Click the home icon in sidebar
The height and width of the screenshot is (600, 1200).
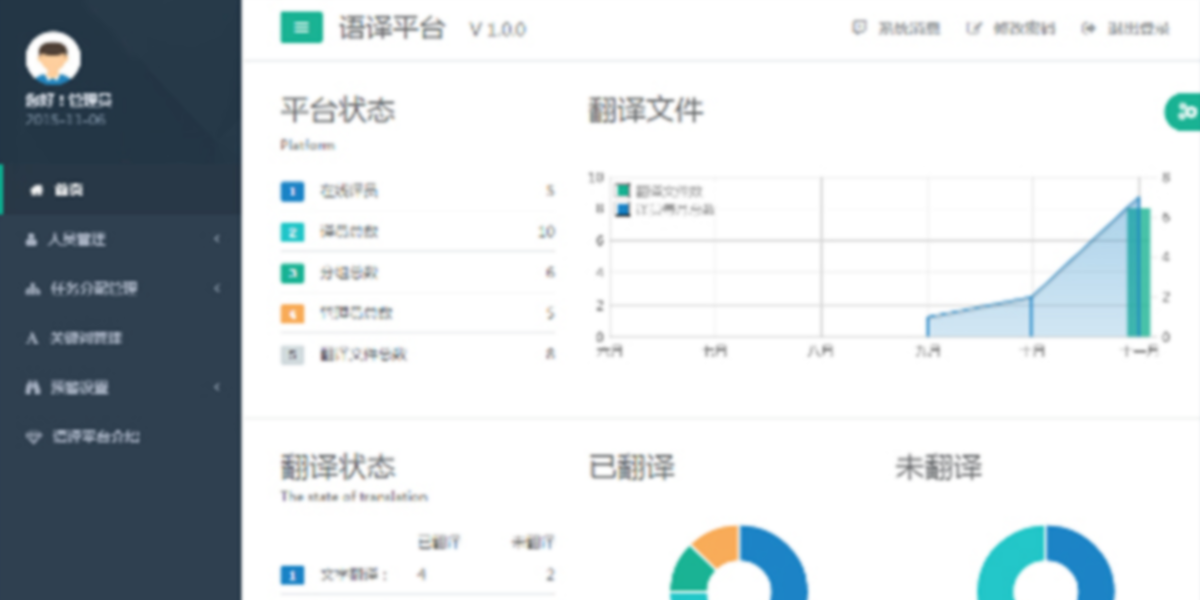pyautogui.click(x=36, y=190)
